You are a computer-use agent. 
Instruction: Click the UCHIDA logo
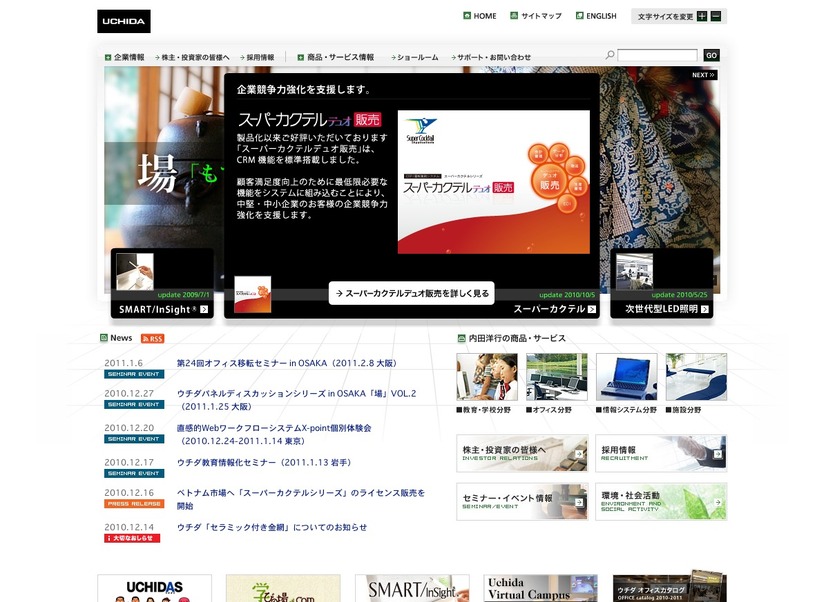[124, 21]
